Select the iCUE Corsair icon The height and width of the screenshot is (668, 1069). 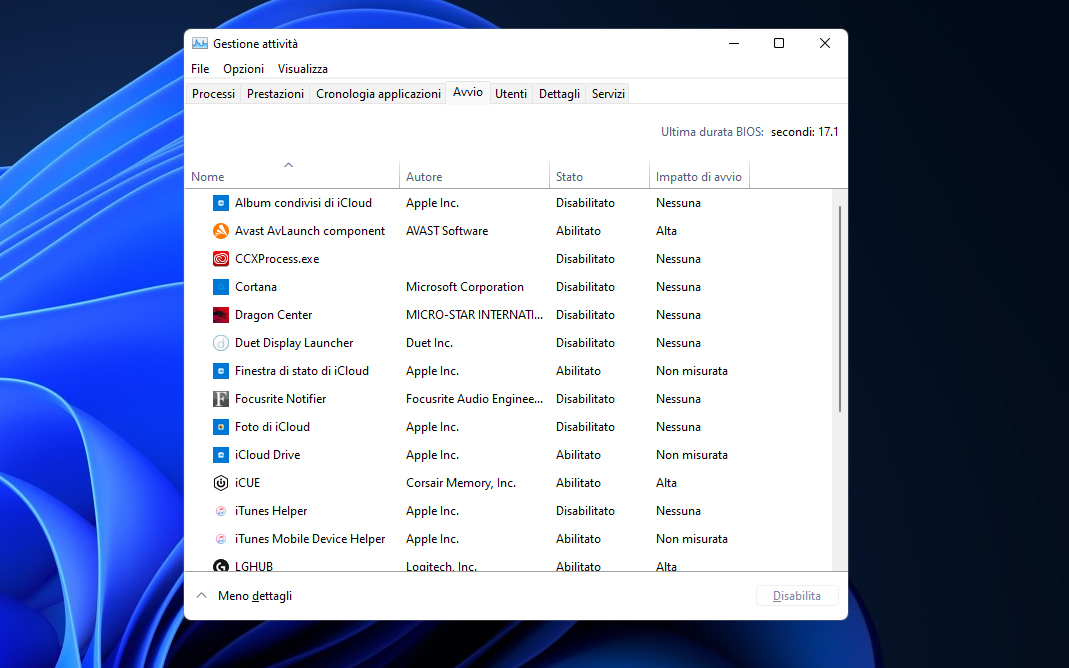pyautogui.click(x=221, y=483)
